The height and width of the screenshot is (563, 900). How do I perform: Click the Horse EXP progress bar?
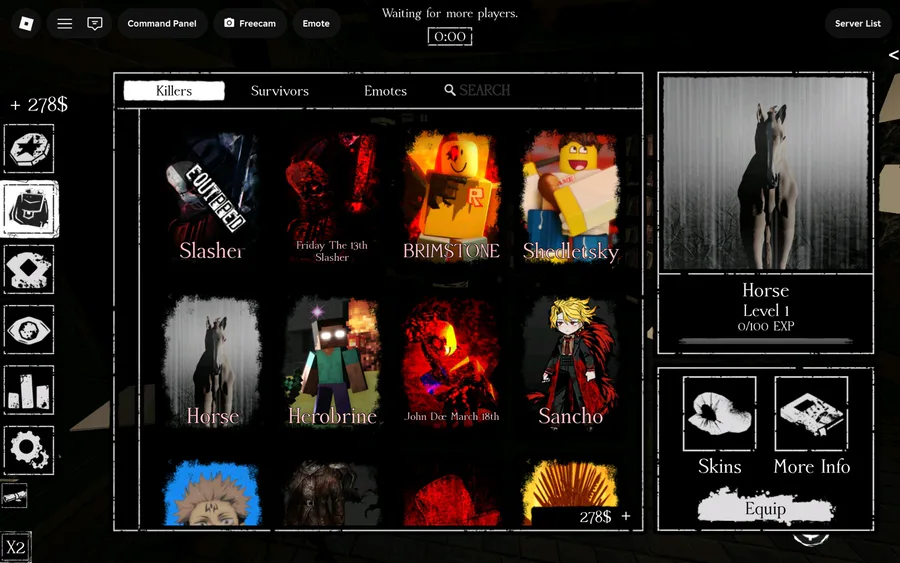[x=766, y=341]
